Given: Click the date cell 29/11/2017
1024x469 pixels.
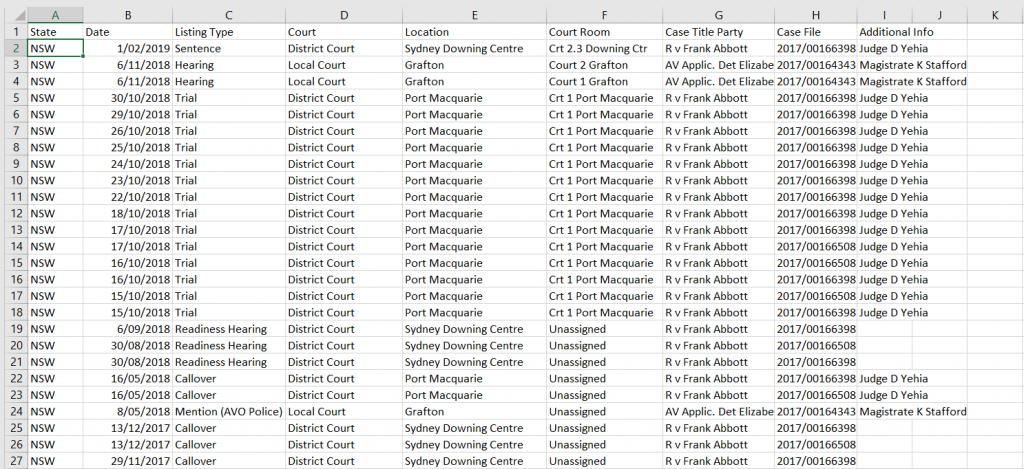Looking at the screenshot, I should pos(127,461).
